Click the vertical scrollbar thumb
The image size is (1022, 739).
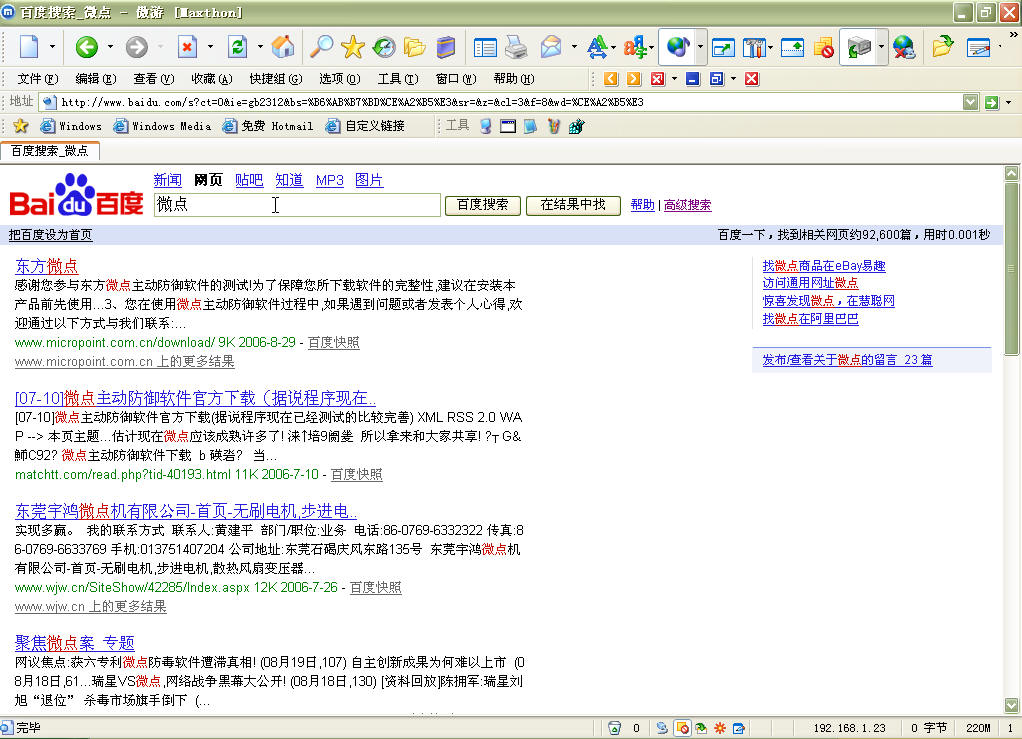coord(1012,268)
